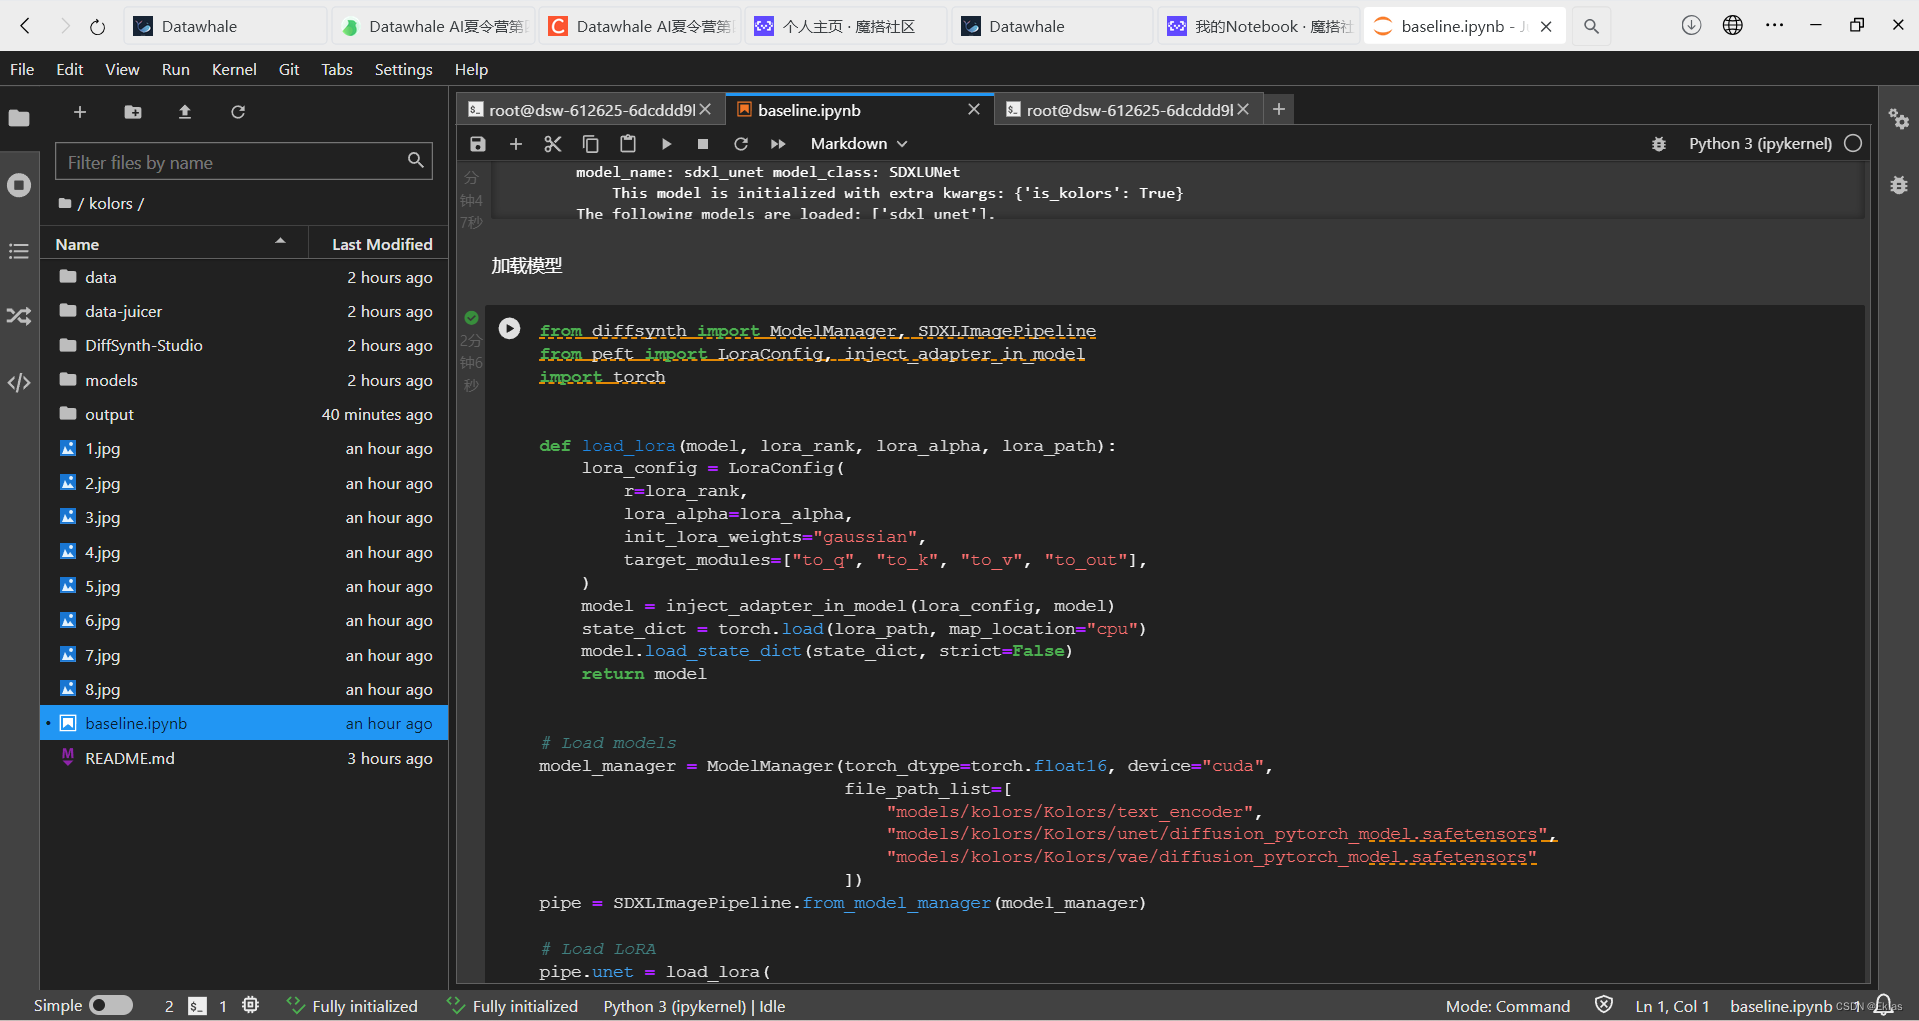Paste cell from clipboard
The image size is (1919, 1021).
pos(628,144)
